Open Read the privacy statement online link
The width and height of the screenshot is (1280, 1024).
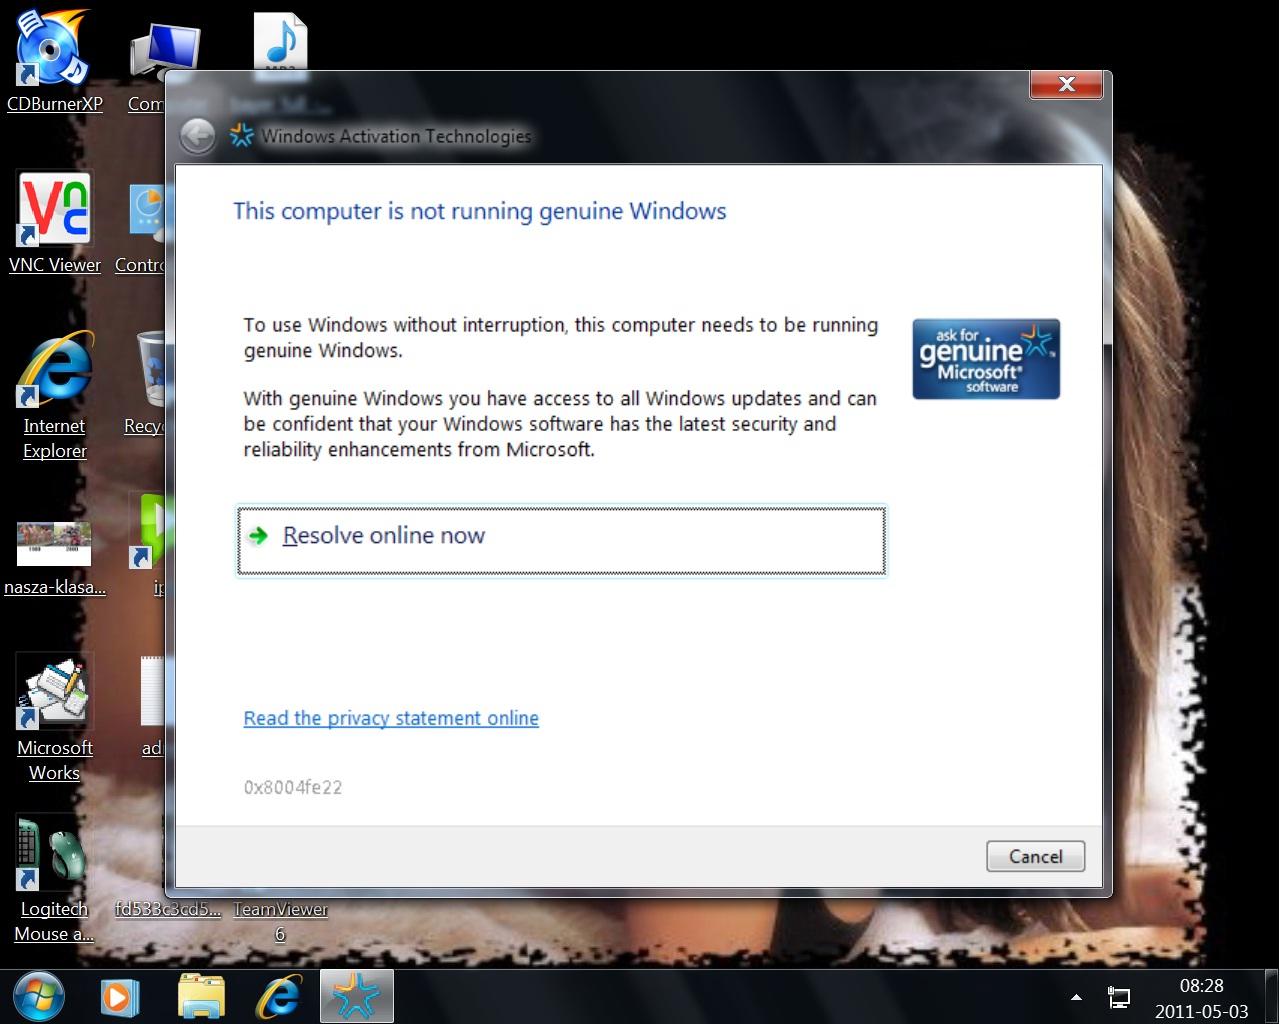coord(391,718)
